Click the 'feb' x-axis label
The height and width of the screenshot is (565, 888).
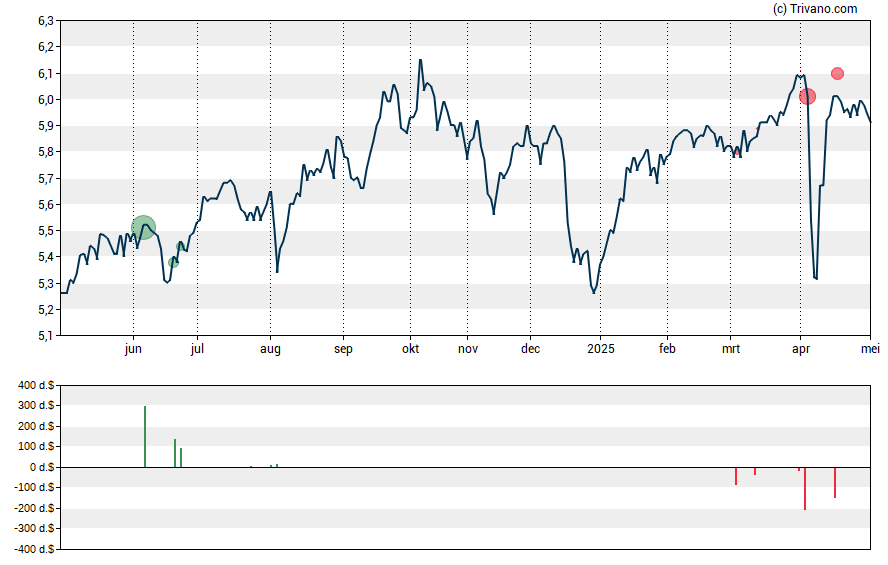pyautogui.click(x=667, y=349)
